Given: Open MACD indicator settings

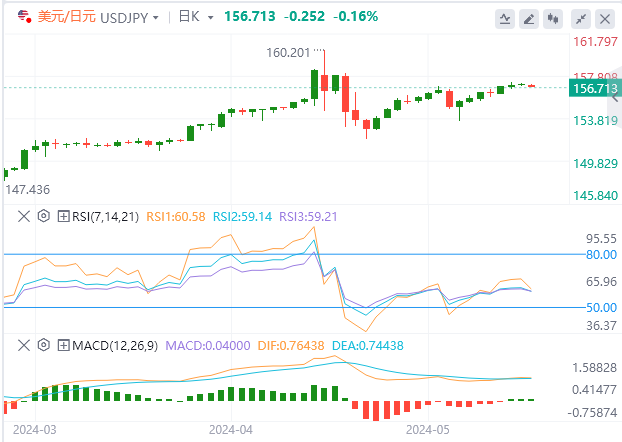Looking at the screenshot, I should coord(43,346).
